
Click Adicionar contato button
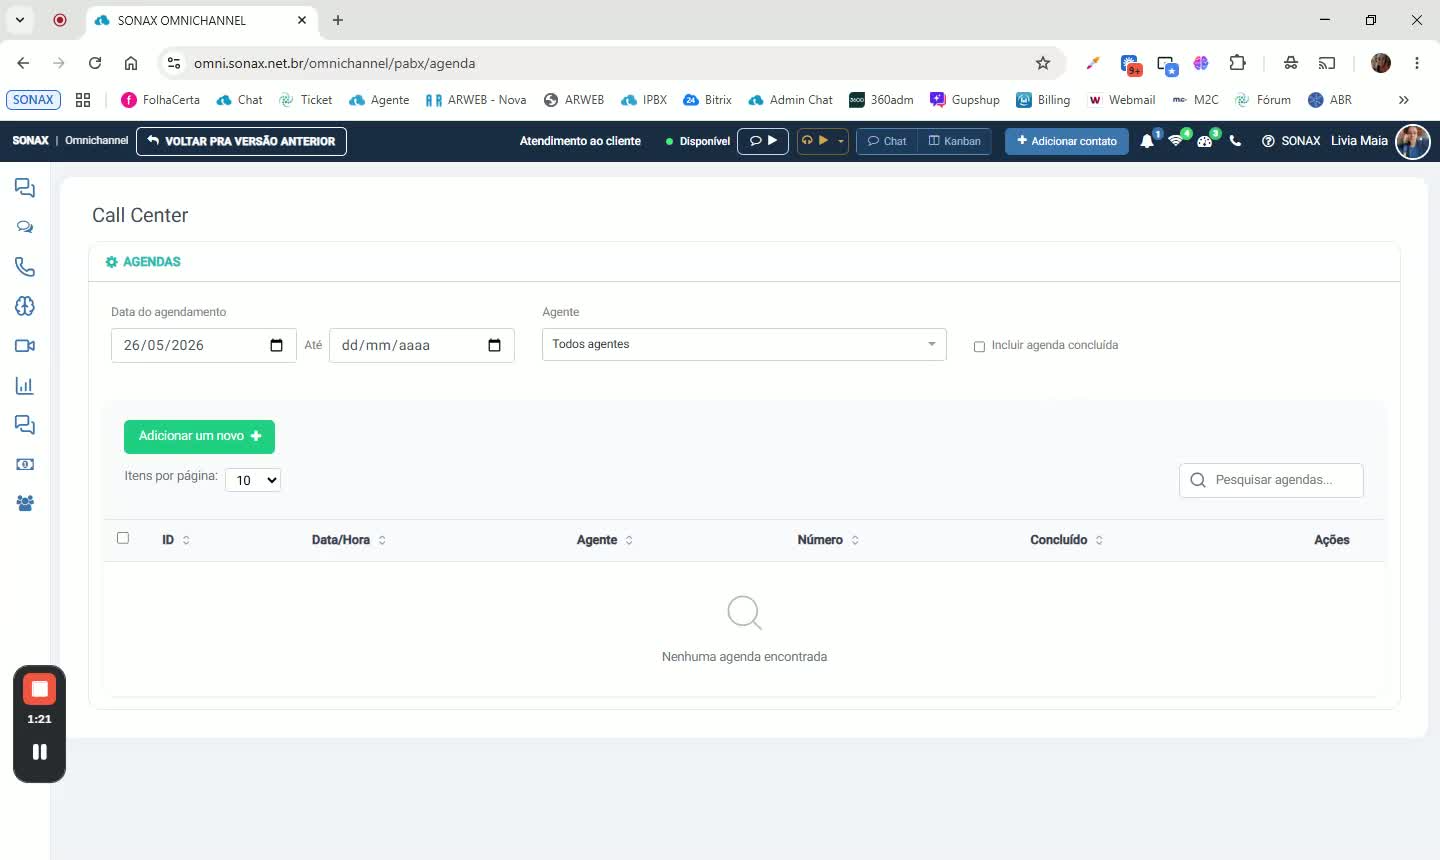(1067, 141)
